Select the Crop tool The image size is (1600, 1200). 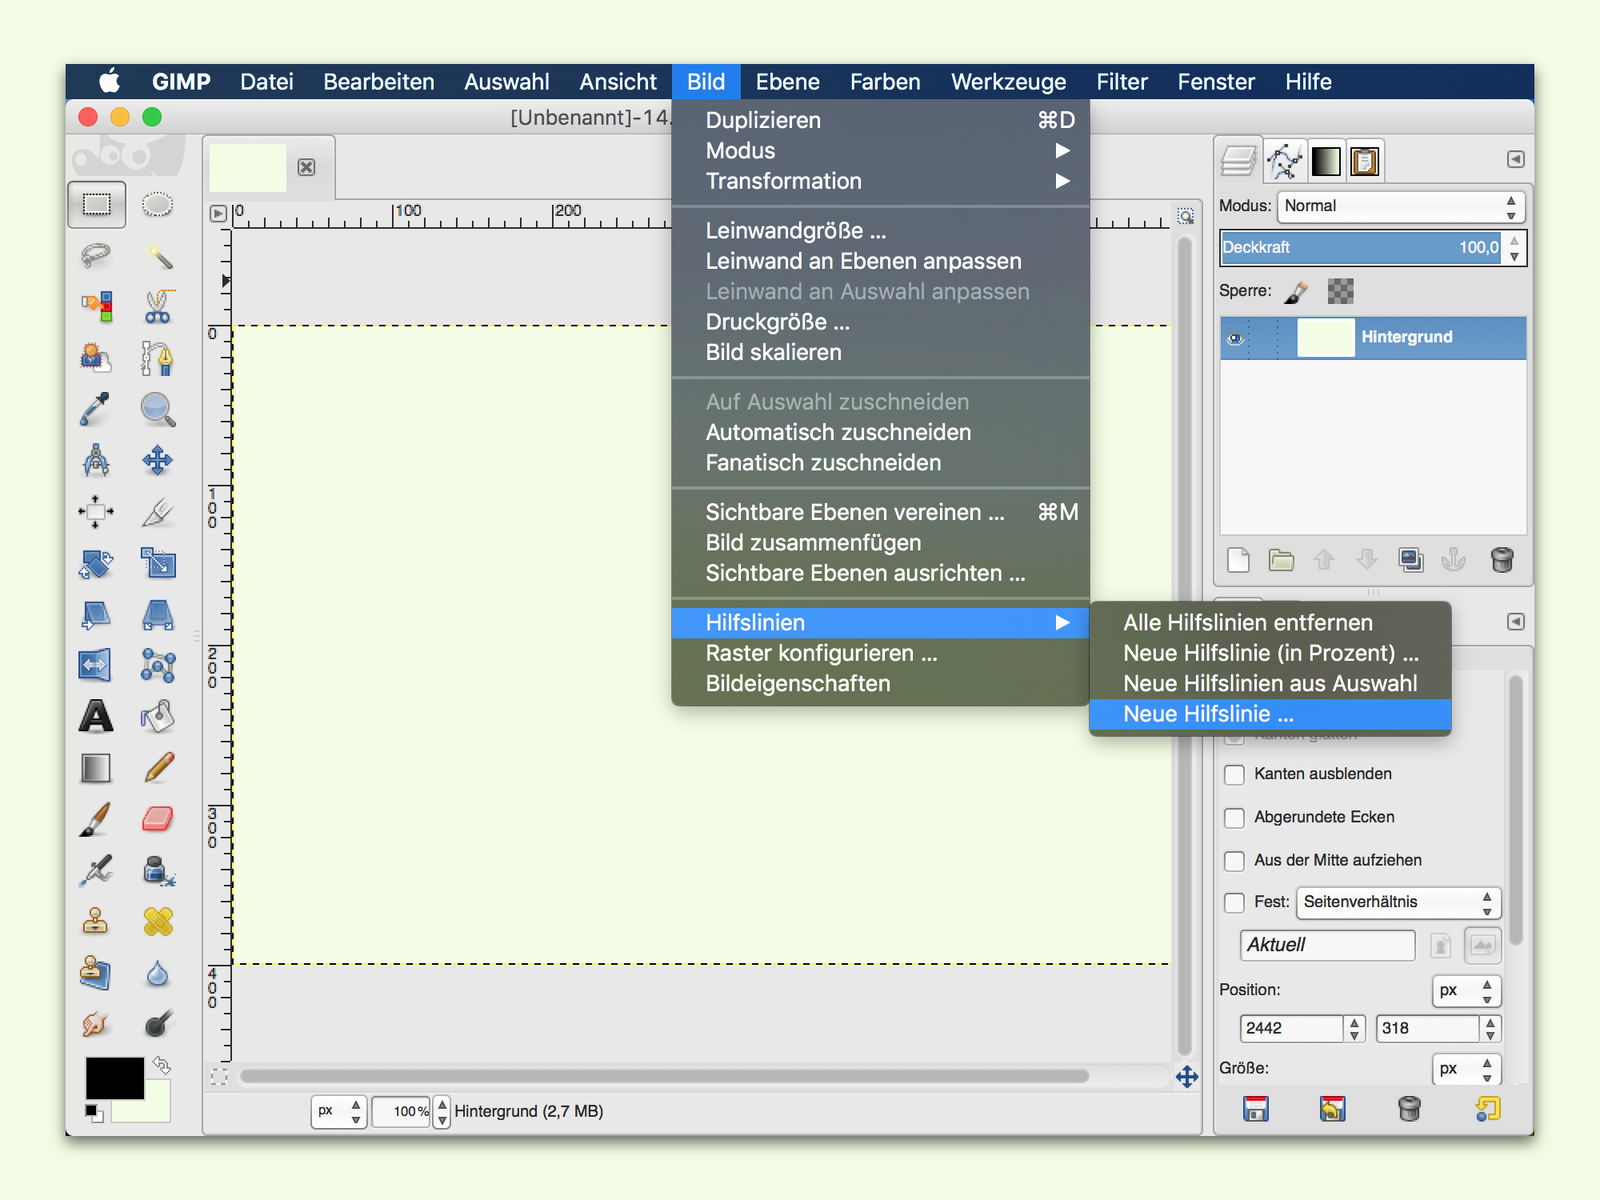click(157, 512)
